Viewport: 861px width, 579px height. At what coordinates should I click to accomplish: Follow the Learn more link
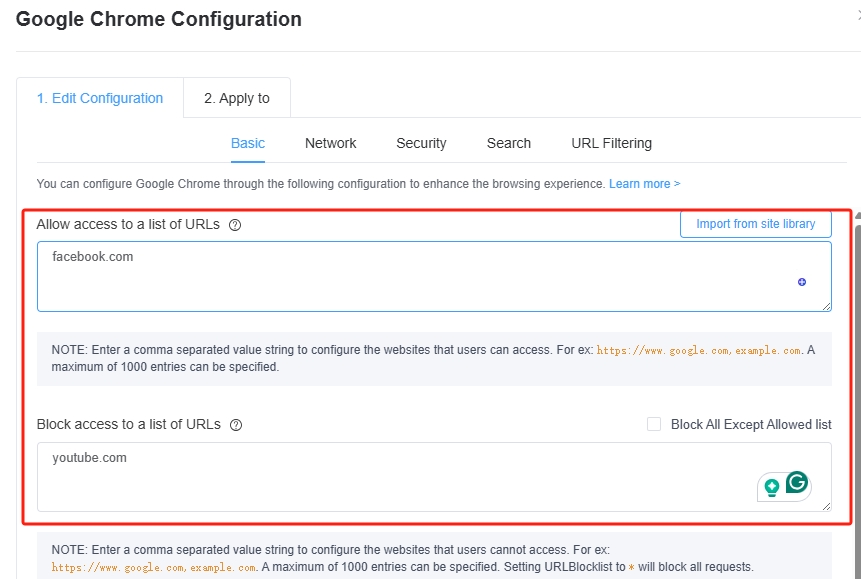click(x=645, y=183)
